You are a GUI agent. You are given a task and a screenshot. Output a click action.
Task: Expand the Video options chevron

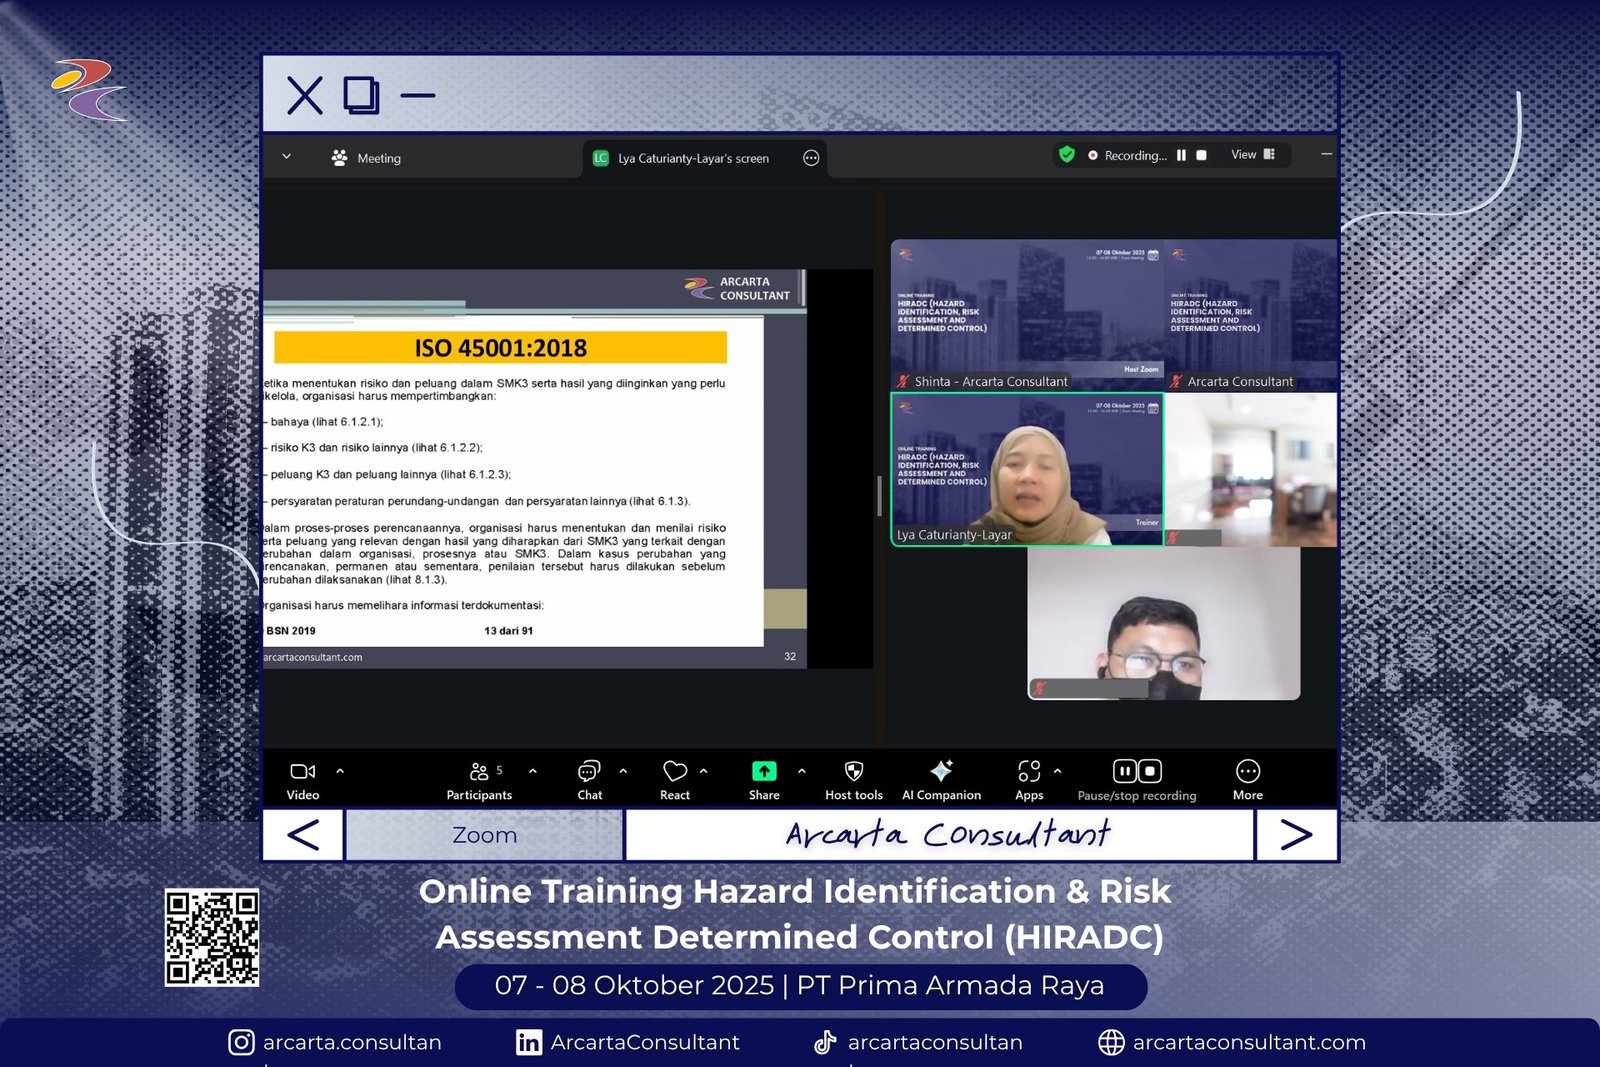(x=340, y=771)
